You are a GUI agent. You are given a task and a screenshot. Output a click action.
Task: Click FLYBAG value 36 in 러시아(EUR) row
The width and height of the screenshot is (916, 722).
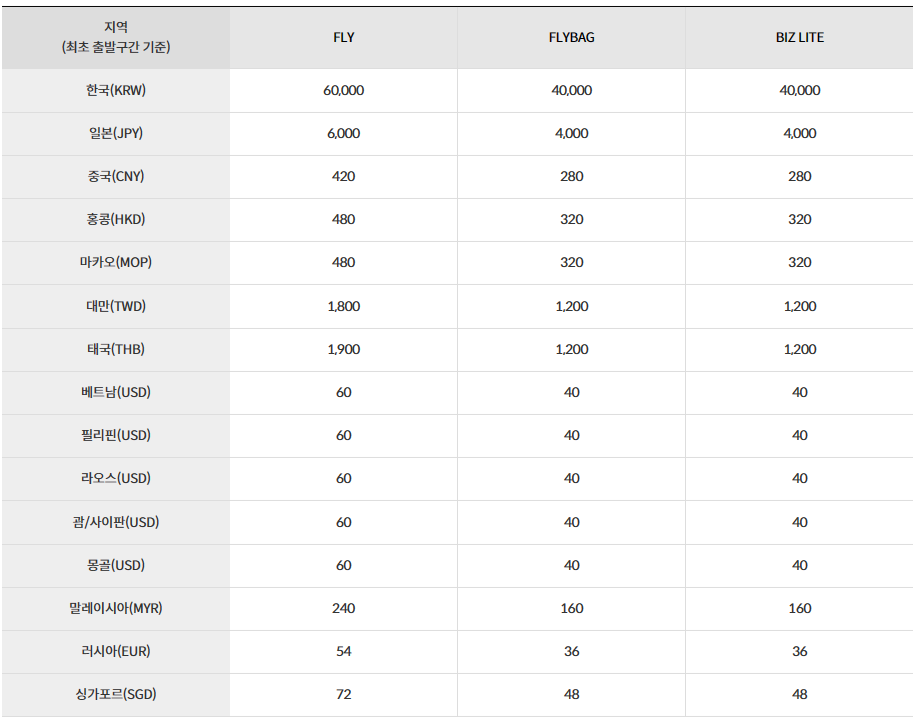click(571, 651)
